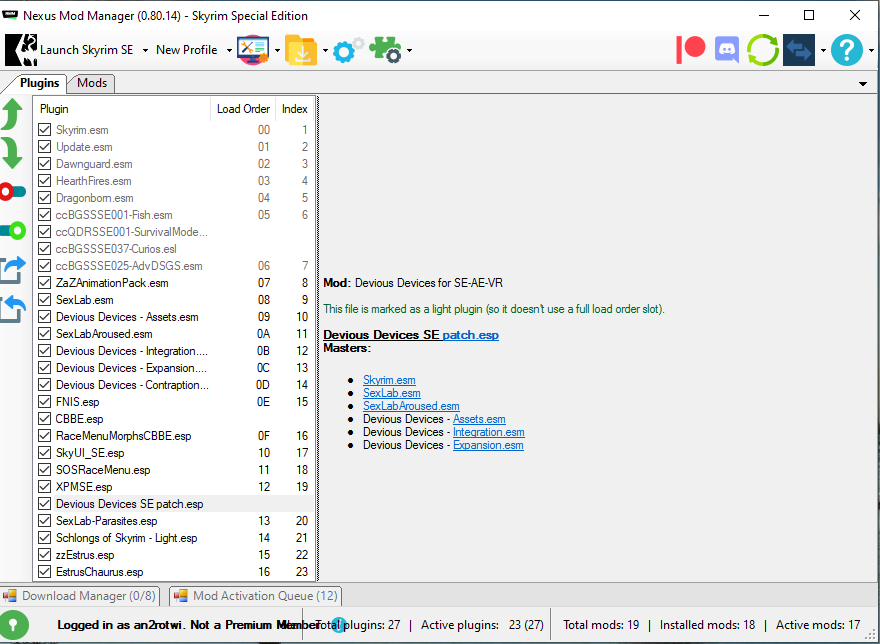880x644 pixels.
Task: Switch to the Plugins tab
Action: pos(39,83)
